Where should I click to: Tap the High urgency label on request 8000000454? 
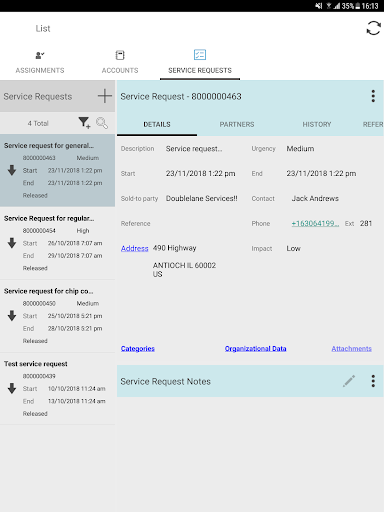click(x=83, y=231)
